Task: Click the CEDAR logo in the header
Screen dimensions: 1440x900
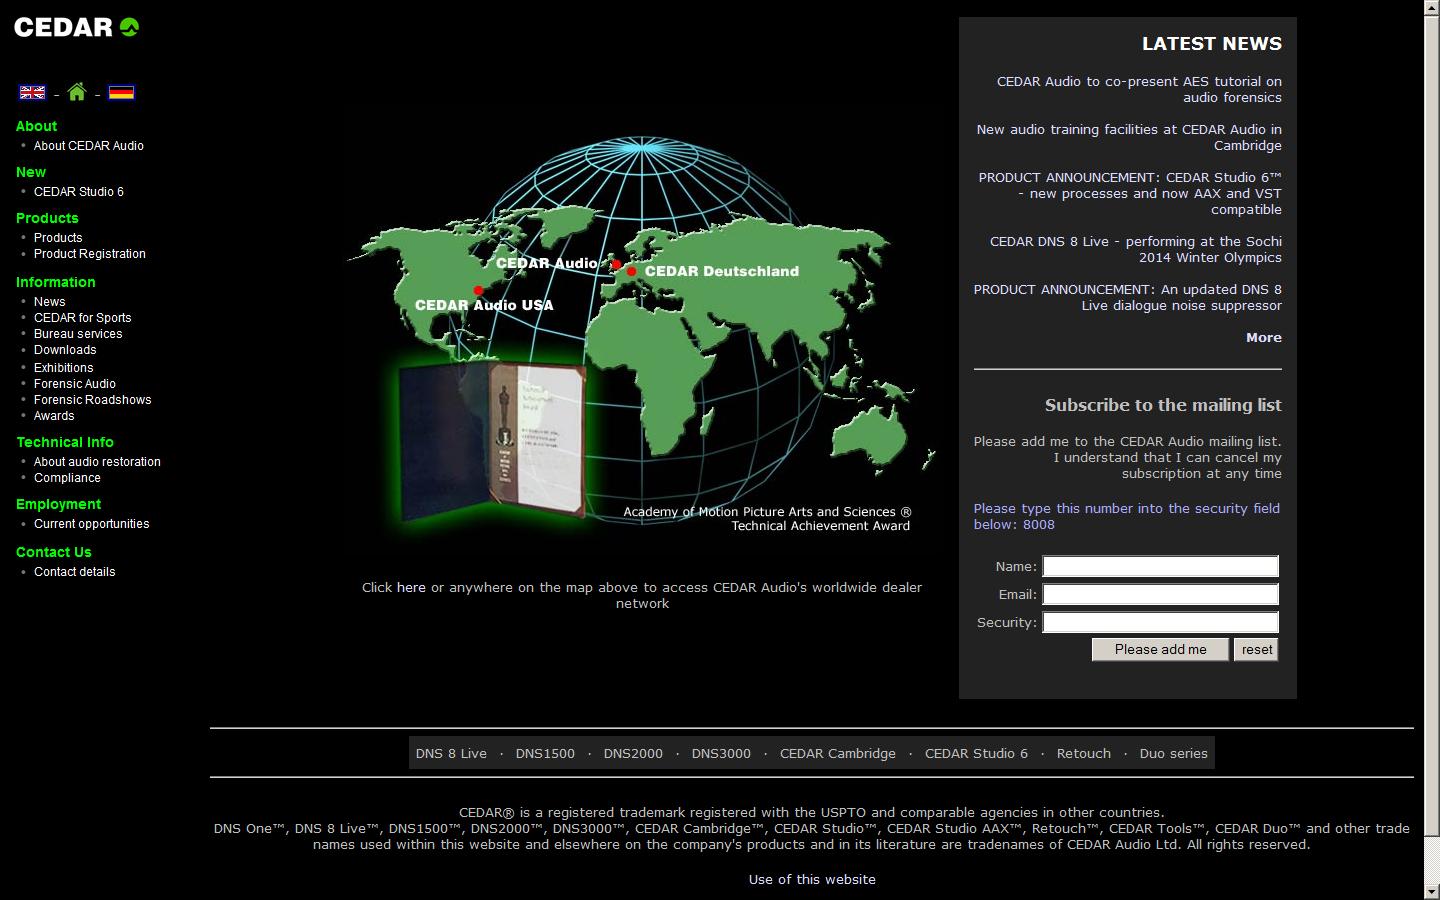Action: point(76,27)
